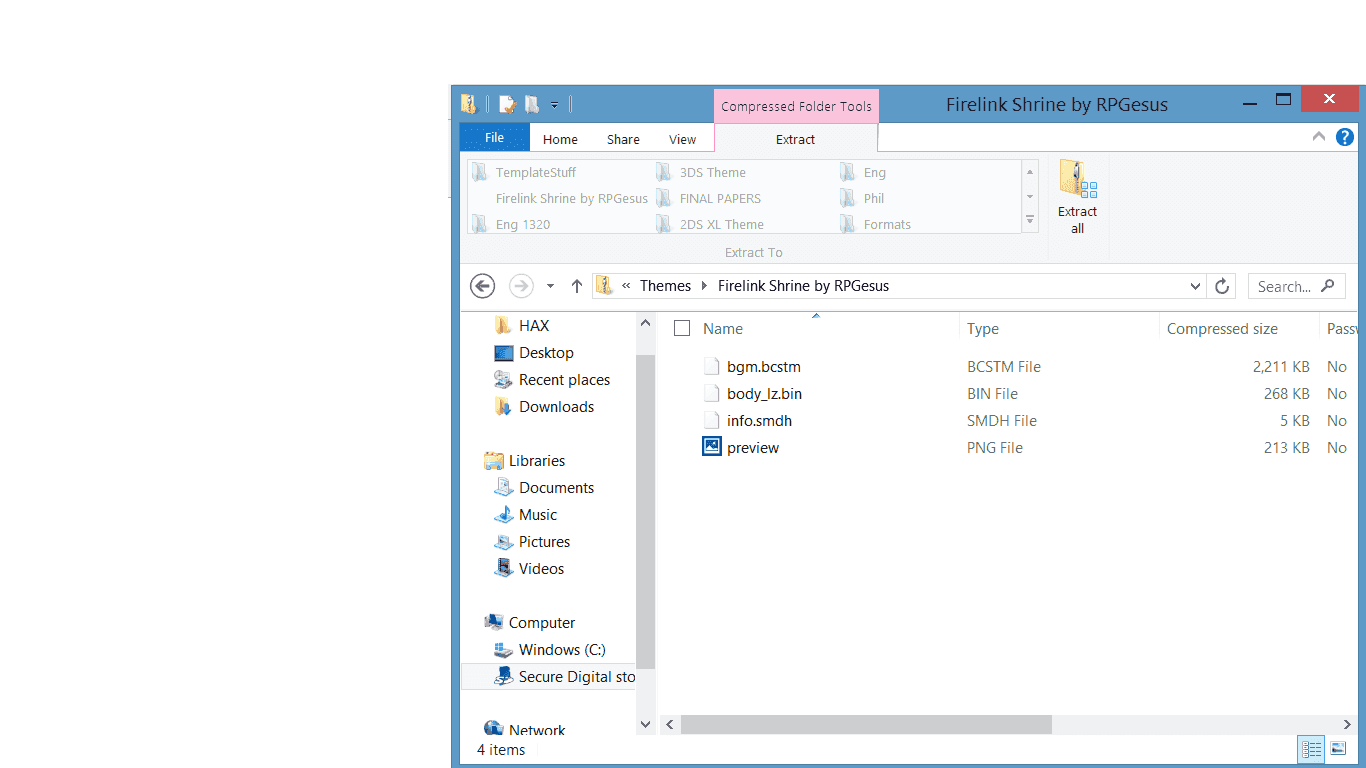Click navigation pane scroll up arrow
Image resolution: width=1366 pixels, height=768 pixels.
[x=646, y=322]
